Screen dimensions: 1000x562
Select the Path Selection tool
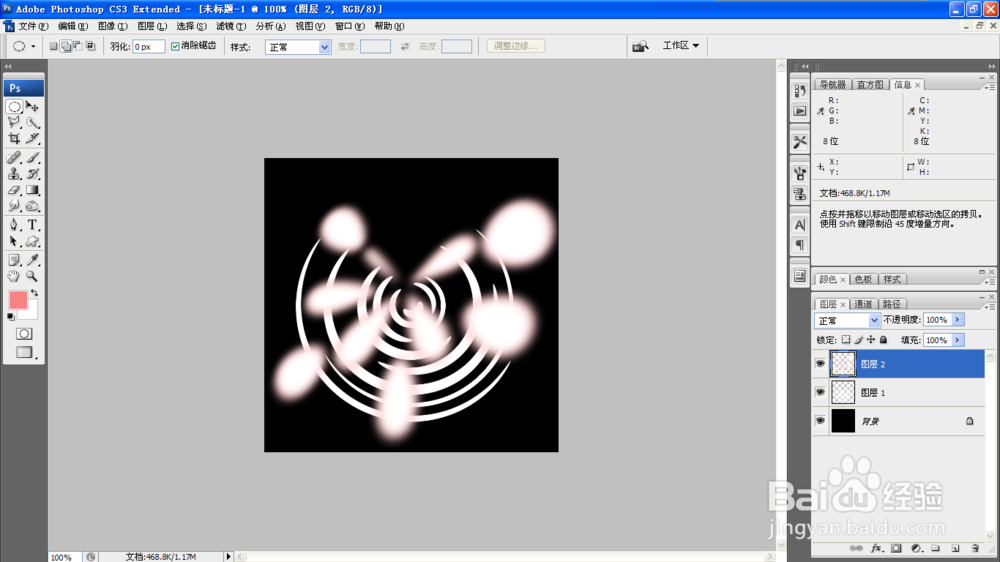point(14,241)
